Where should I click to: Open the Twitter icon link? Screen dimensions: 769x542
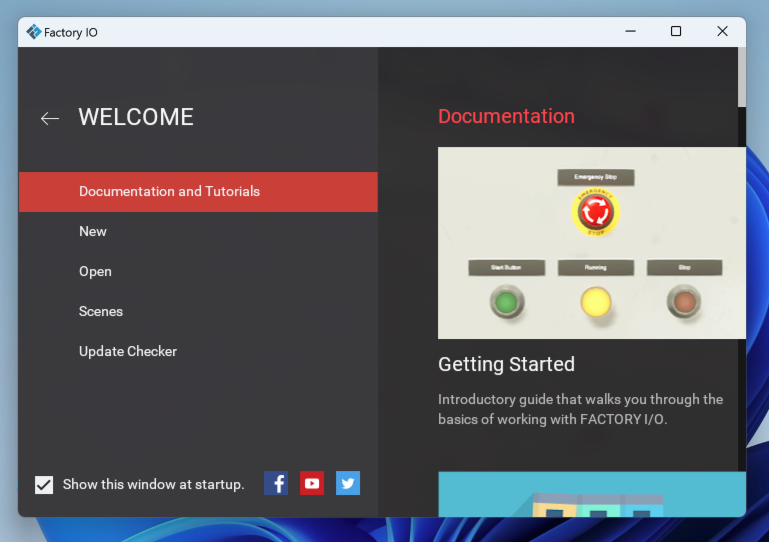[348, 483]
